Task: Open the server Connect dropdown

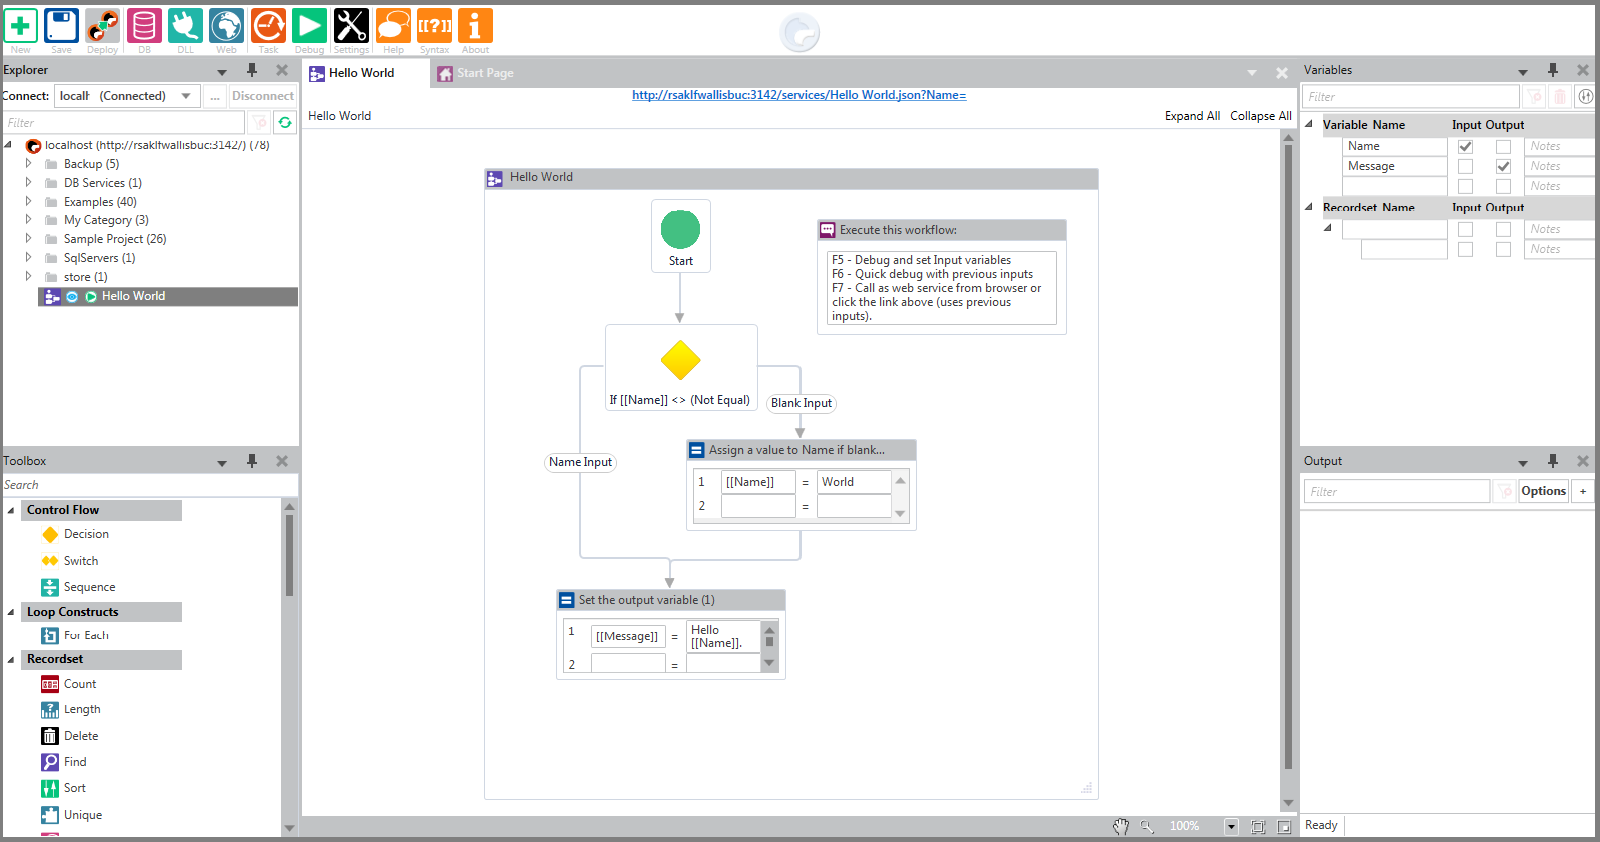Action: pos(186,96)
